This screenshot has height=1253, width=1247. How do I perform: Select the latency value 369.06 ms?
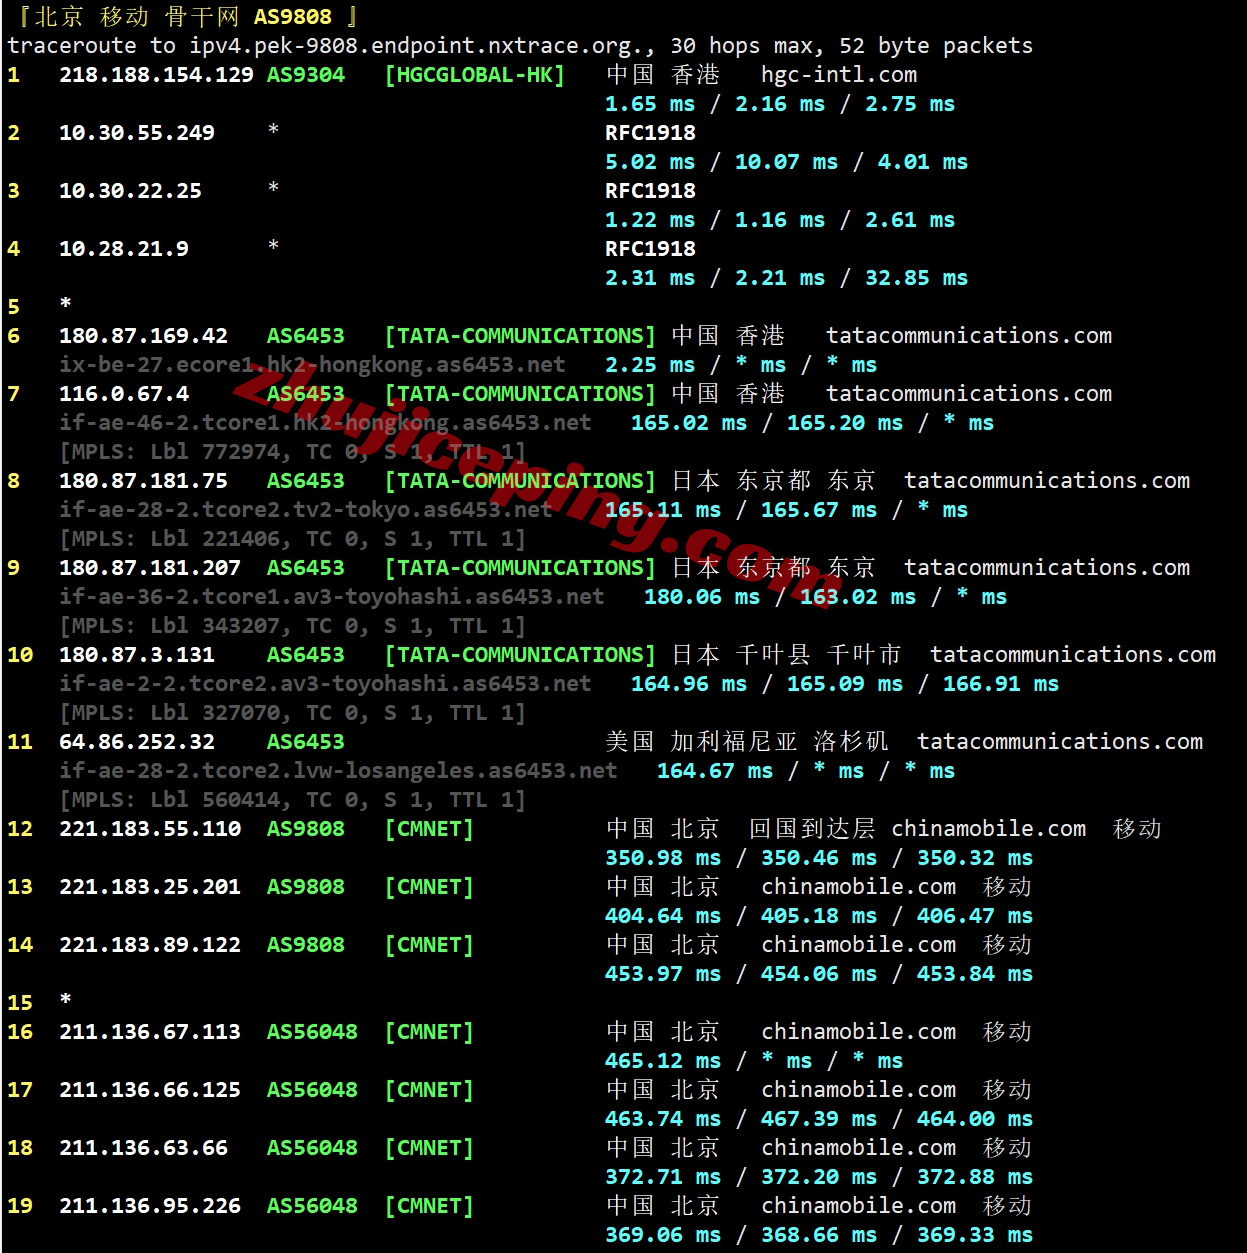pyautogui.click(x=663, y=1235)
